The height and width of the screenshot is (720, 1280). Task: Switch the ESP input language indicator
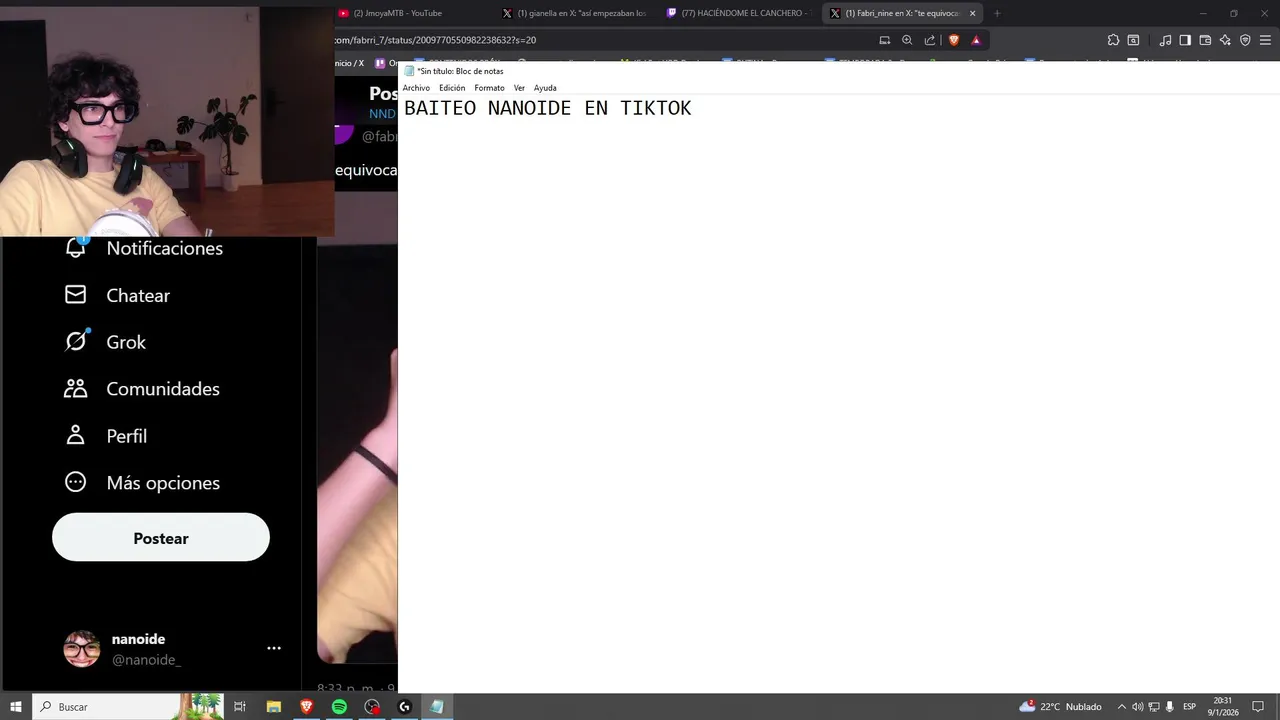tap(1189, 707)
